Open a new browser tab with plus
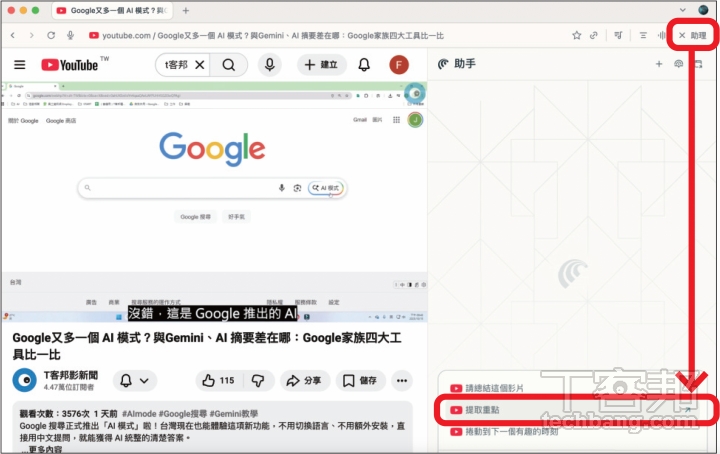This screenshot has height=454, width=720. (x=186, y=11)
